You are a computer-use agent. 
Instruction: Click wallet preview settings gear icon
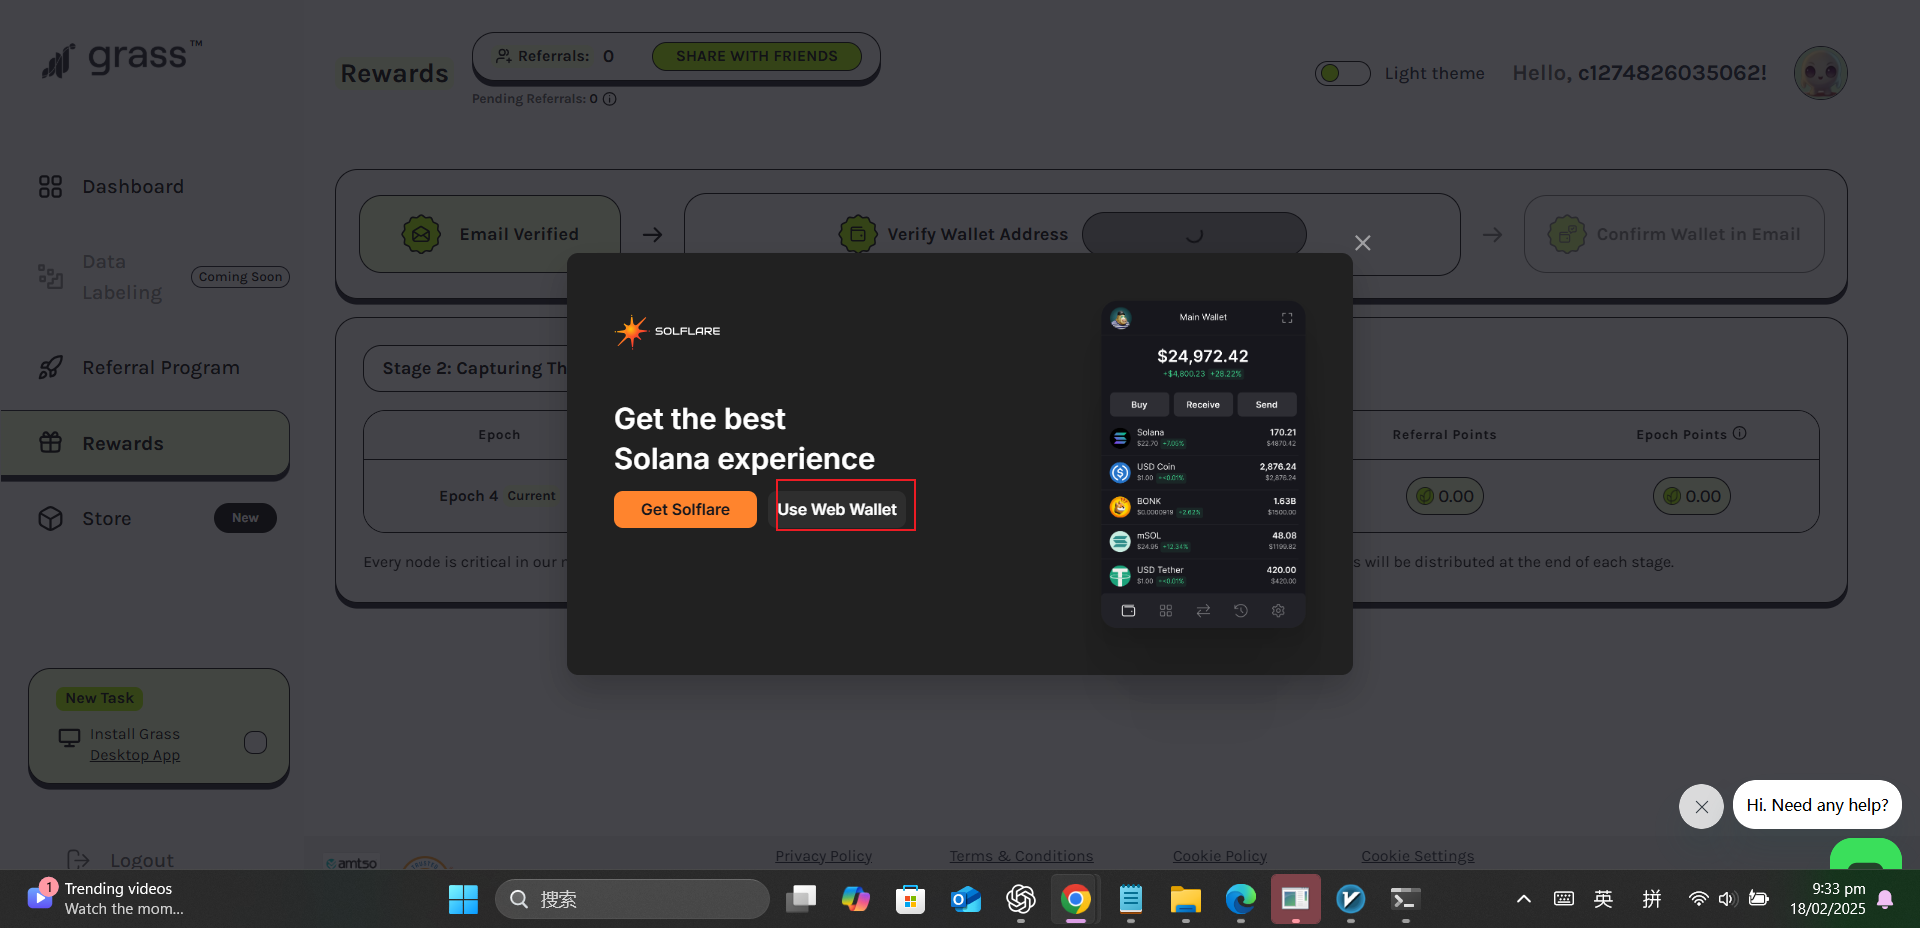click(1278, 611)
